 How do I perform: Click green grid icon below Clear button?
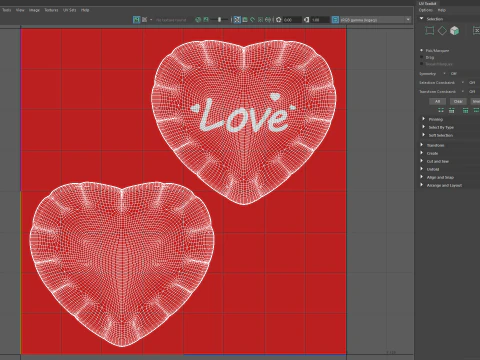coord(465,110)
